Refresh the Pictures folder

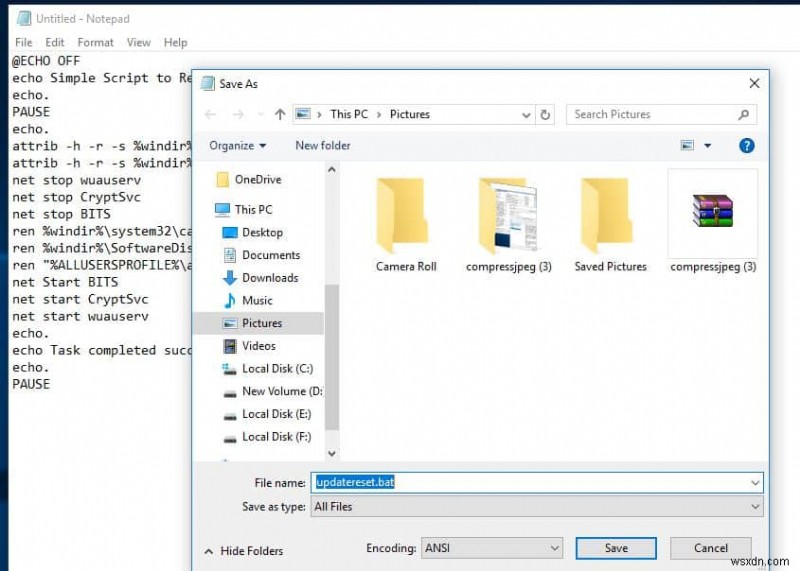tap(545, 115)
